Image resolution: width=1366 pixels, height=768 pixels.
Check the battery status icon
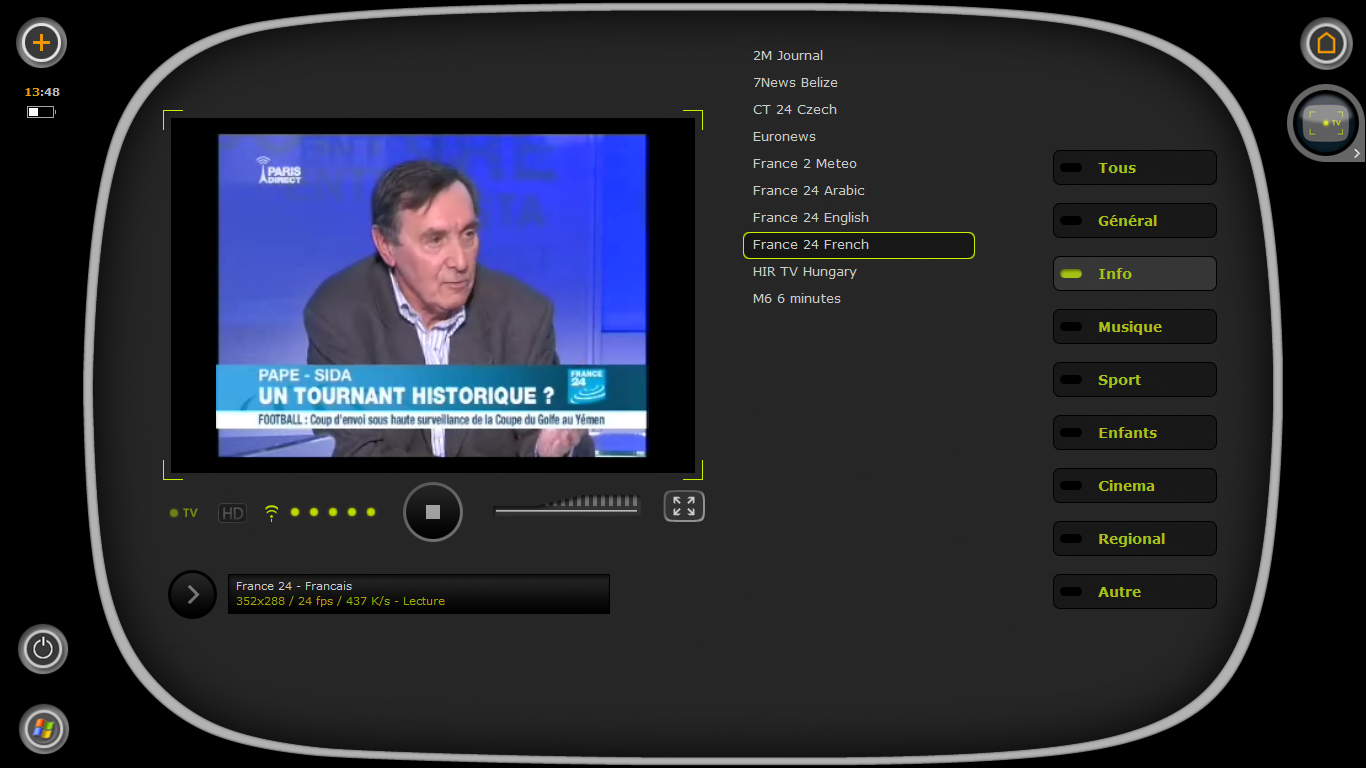(41, 112)
